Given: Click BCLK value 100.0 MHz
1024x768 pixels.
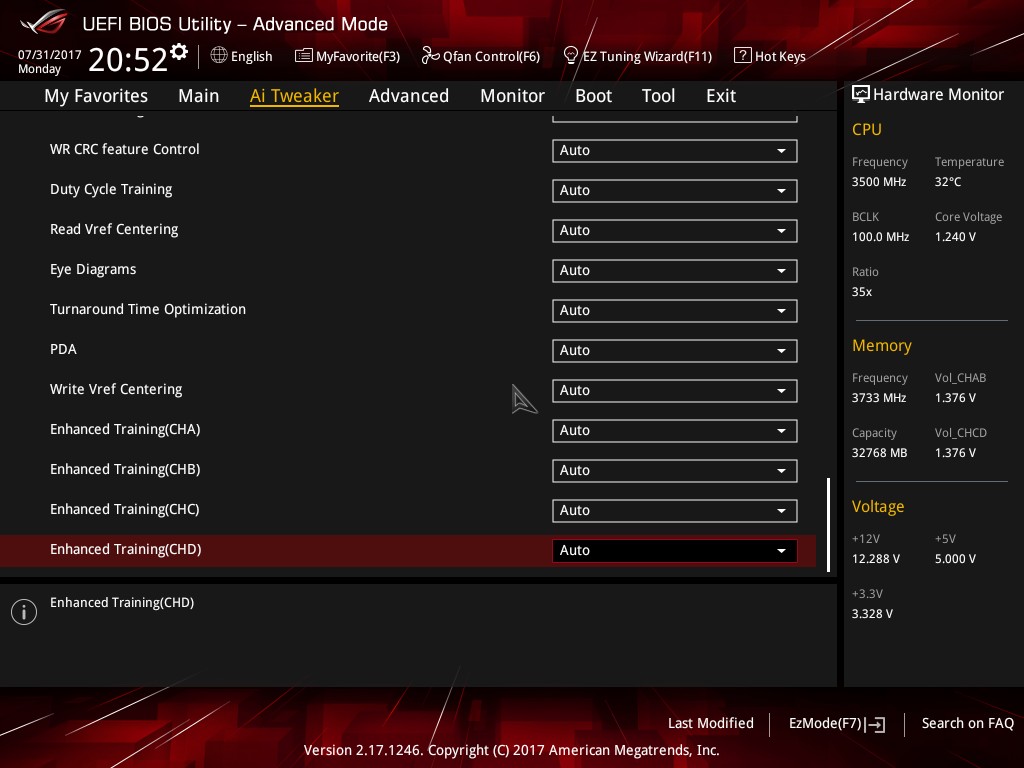Looking at the screenshot, I should [x=880, y=237].
